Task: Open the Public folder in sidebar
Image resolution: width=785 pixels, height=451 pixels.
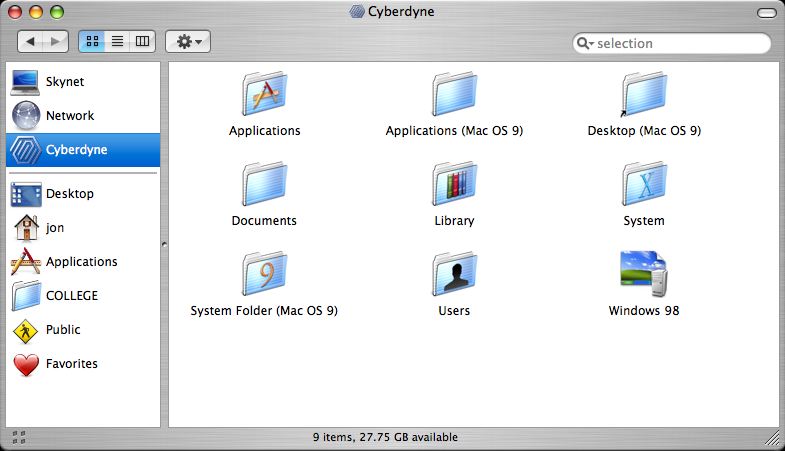Action: [x=83, y=330]
